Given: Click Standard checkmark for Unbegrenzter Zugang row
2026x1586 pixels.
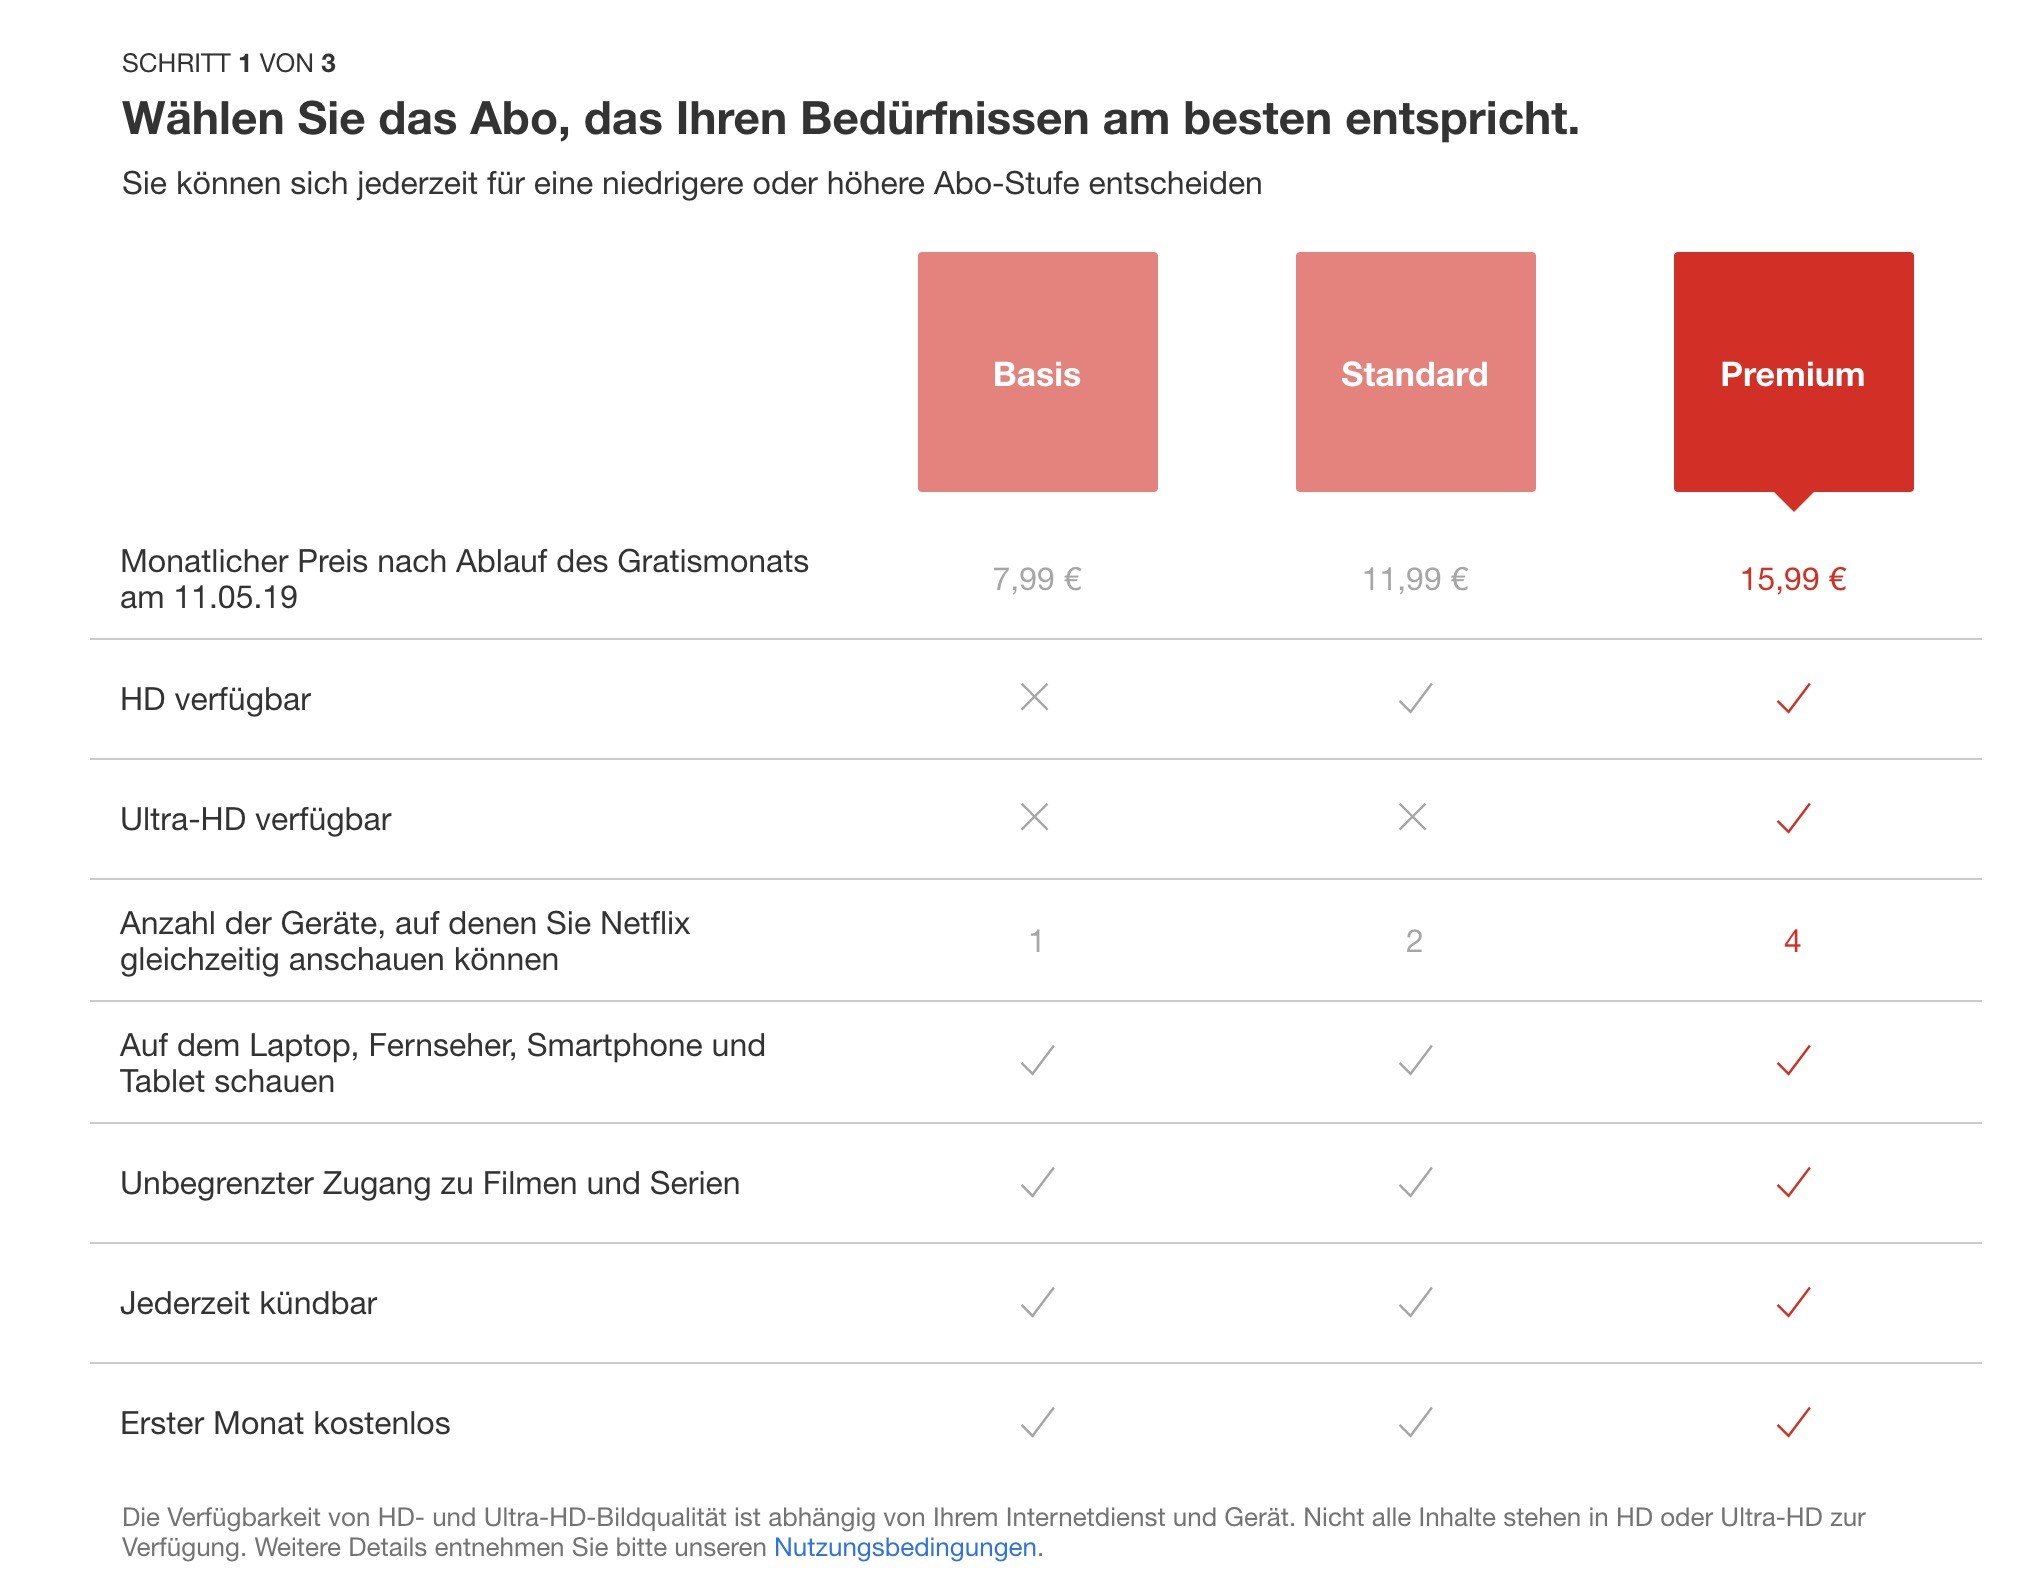Looking at the screenshot, I should pos(1415,1182).
